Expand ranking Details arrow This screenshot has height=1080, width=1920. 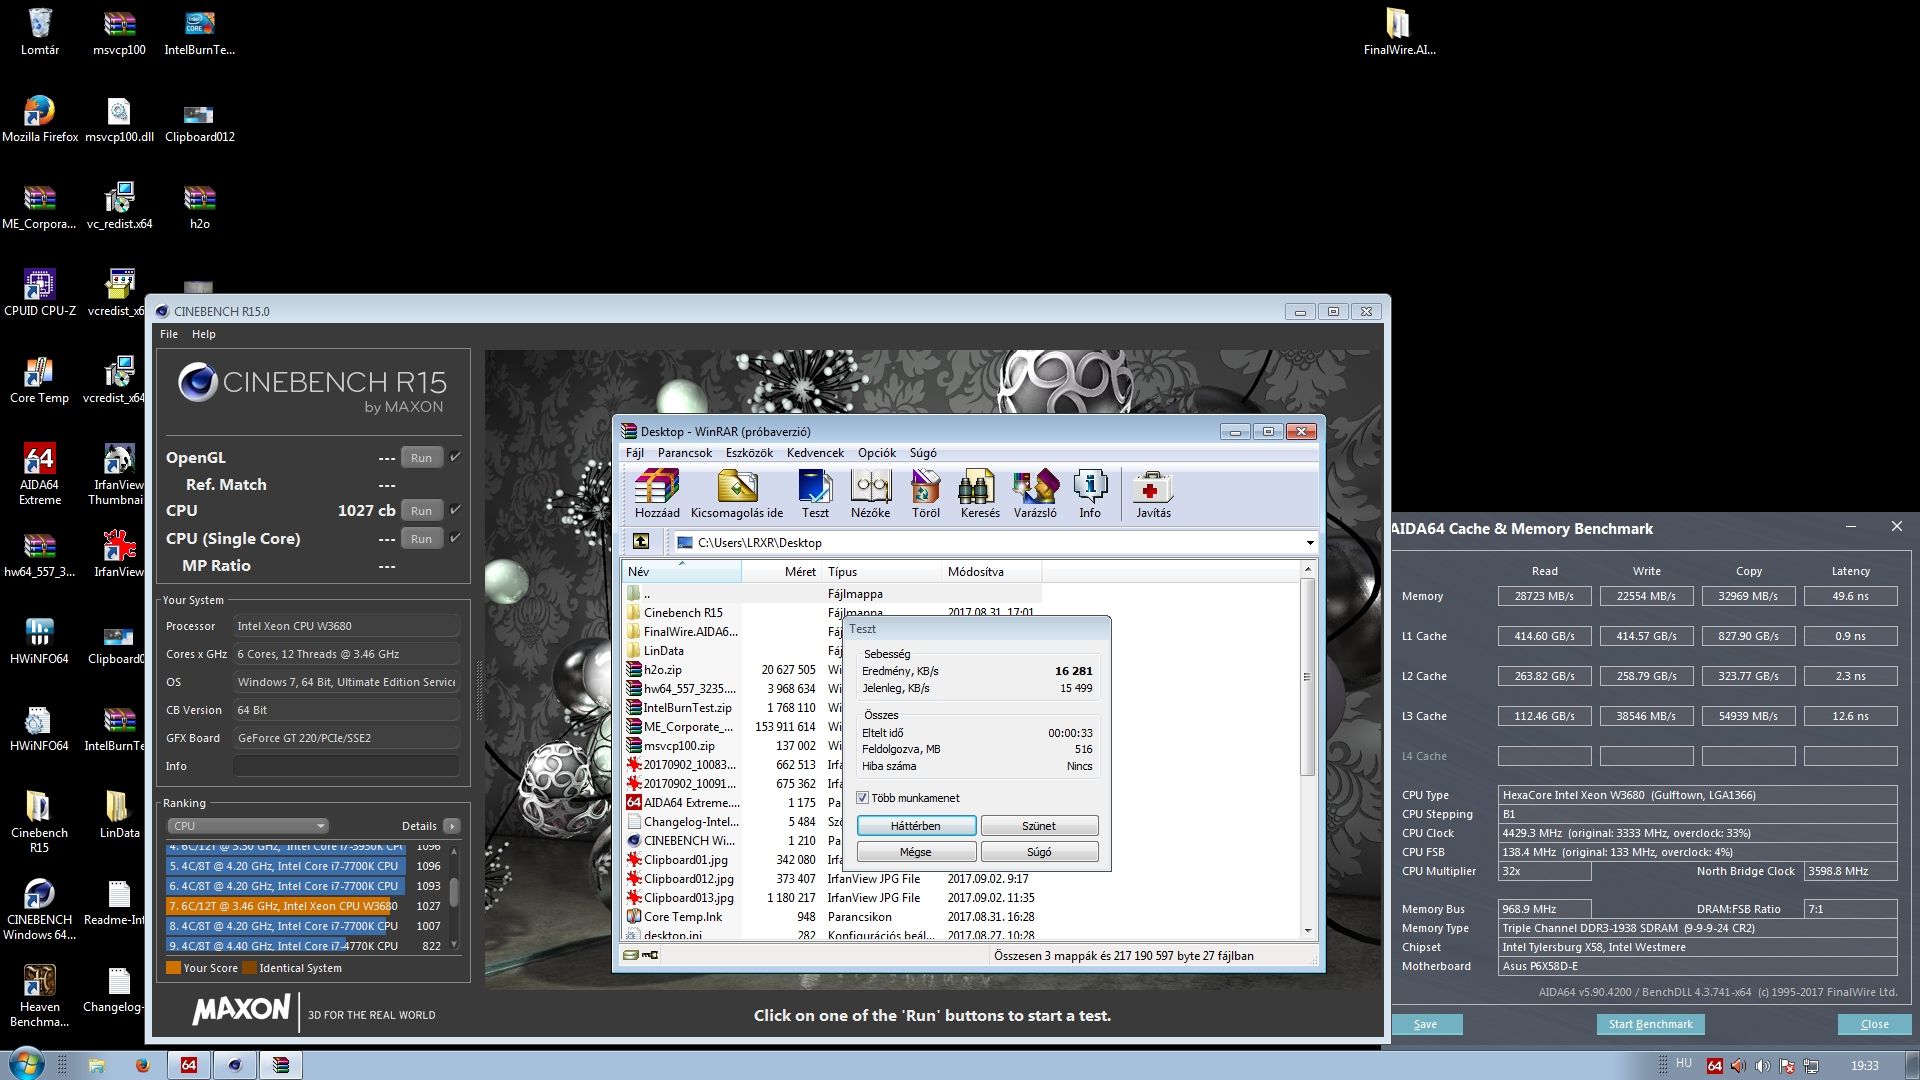452,826
